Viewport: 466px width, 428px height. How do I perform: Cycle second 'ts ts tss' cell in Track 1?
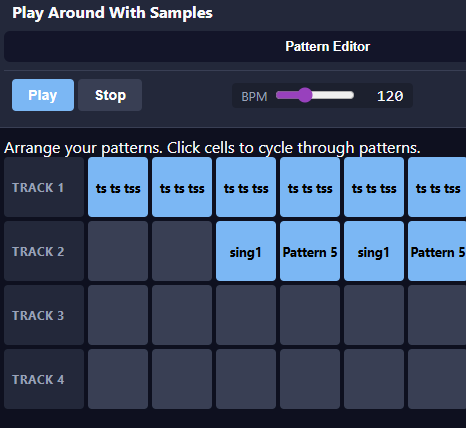182,187
